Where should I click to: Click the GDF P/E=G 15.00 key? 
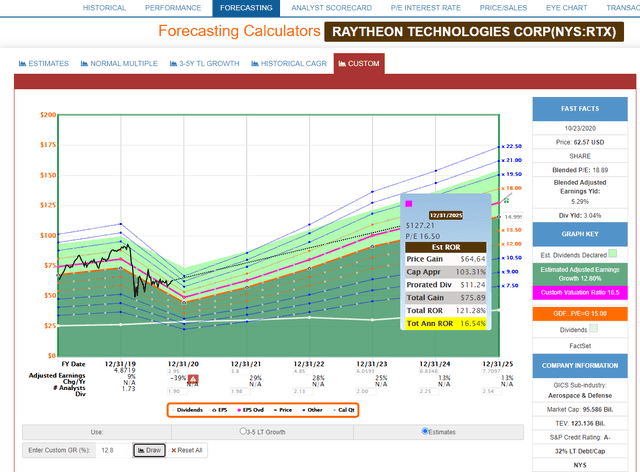[x=580, y=314]
